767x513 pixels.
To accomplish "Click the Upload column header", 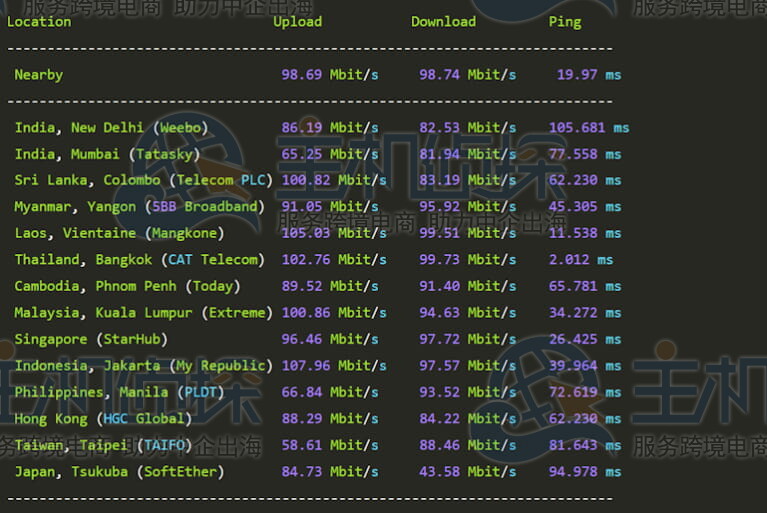I will (298, 21).
